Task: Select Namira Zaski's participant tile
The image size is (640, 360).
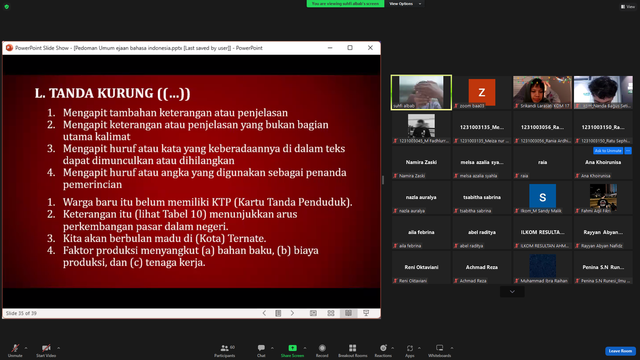Action: pyautogui.click(x=421, y=162)
